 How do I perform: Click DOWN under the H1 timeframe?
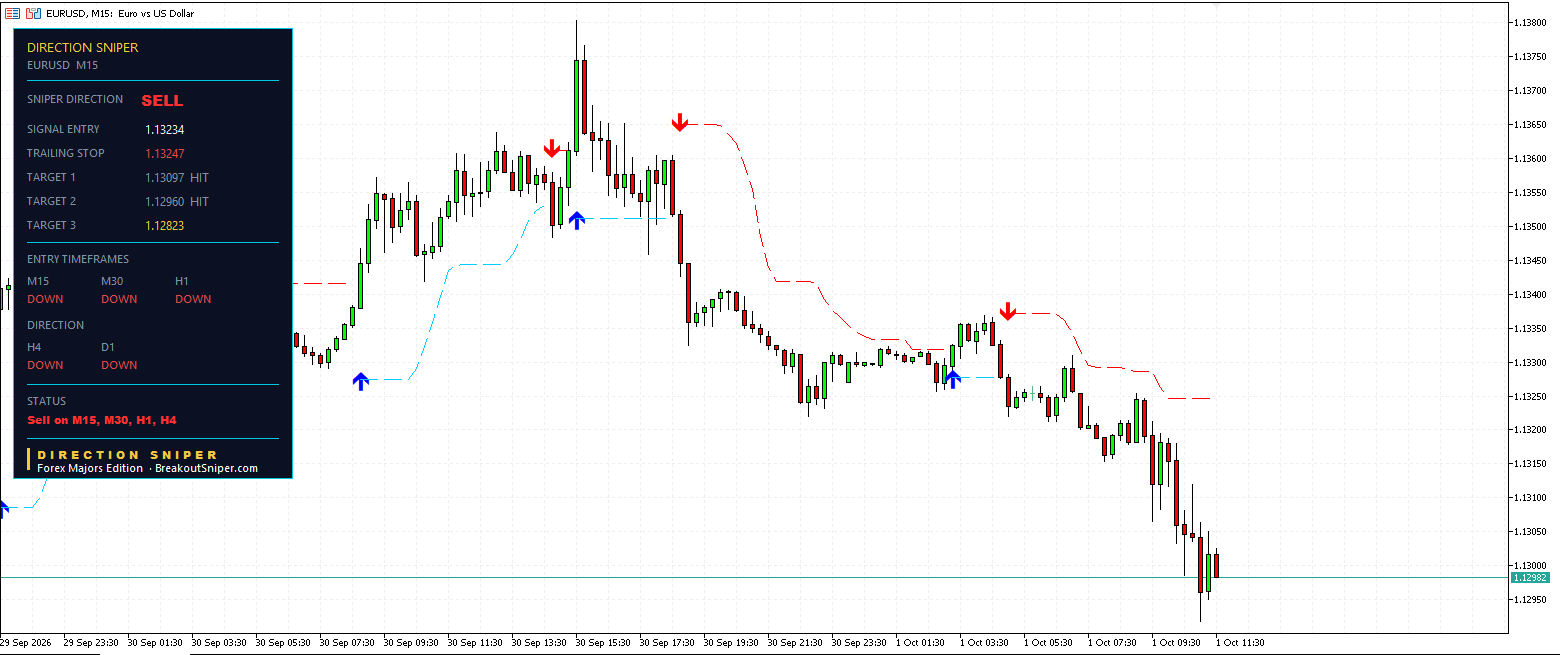point(193,299)
